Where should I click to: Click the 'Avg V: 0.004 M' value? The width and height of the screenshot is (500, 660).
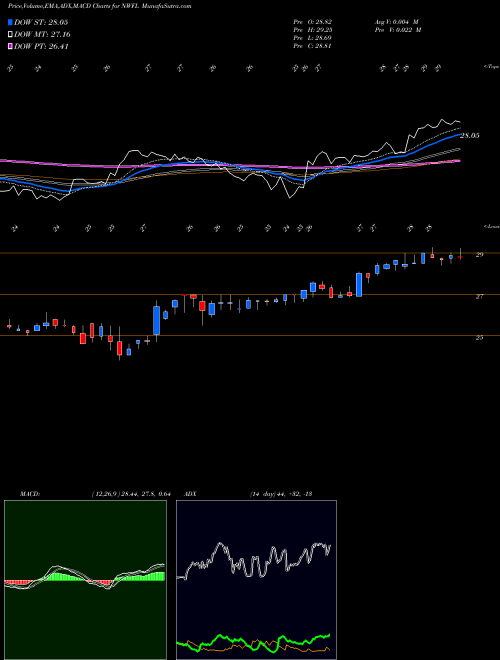pos(396,22)
